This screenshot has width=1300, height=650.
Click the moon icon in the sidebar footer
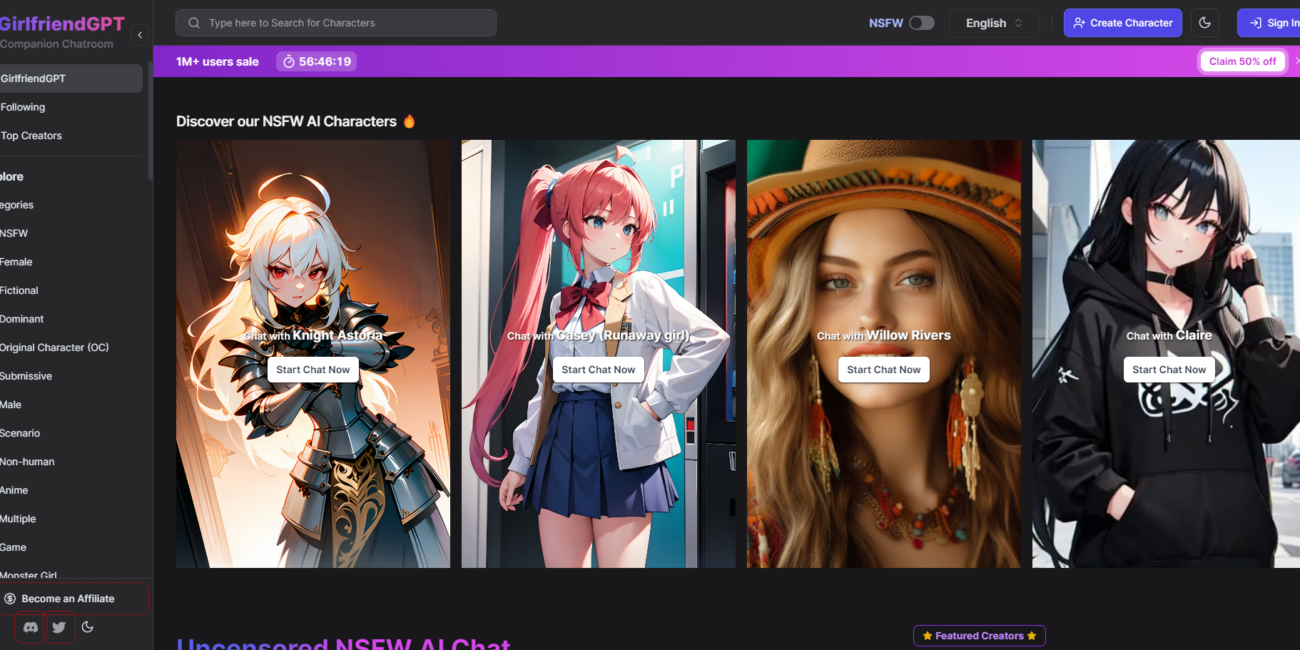(88, 627)
